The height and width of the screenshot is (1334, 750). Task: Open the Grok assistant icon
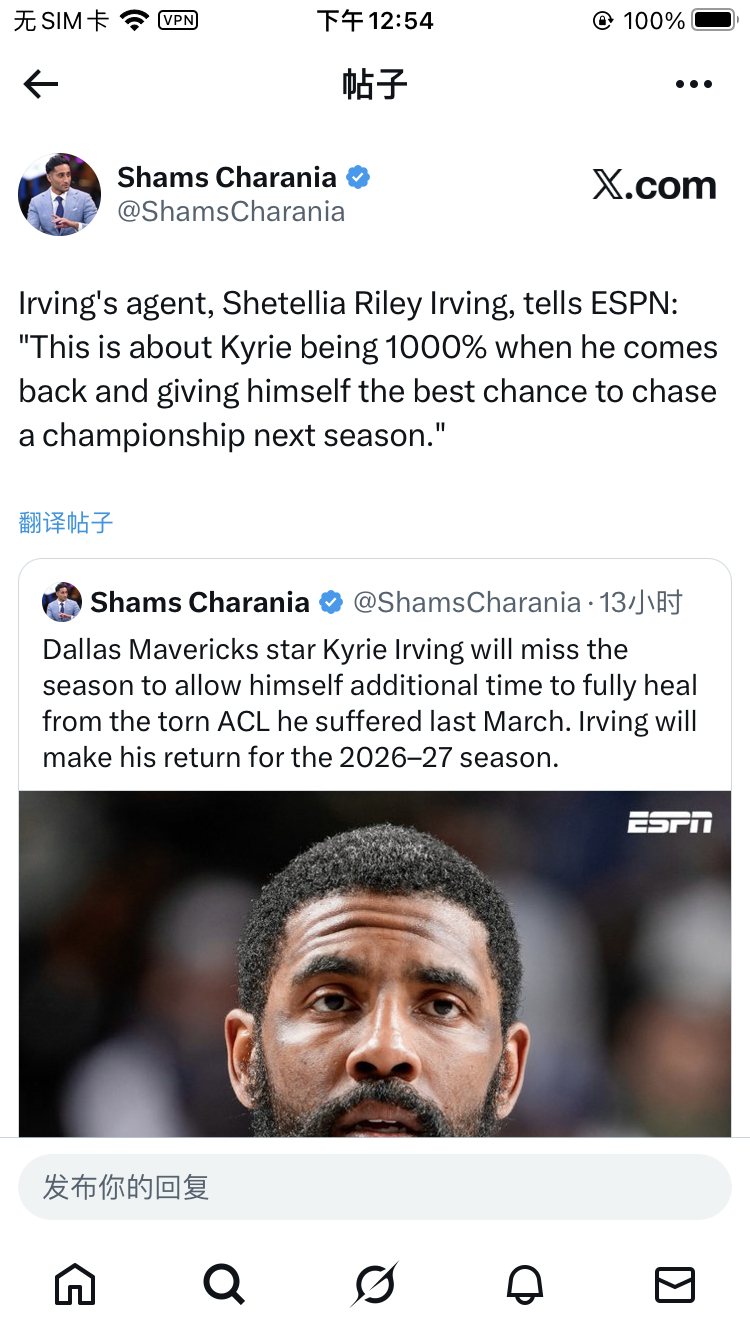375,1285
